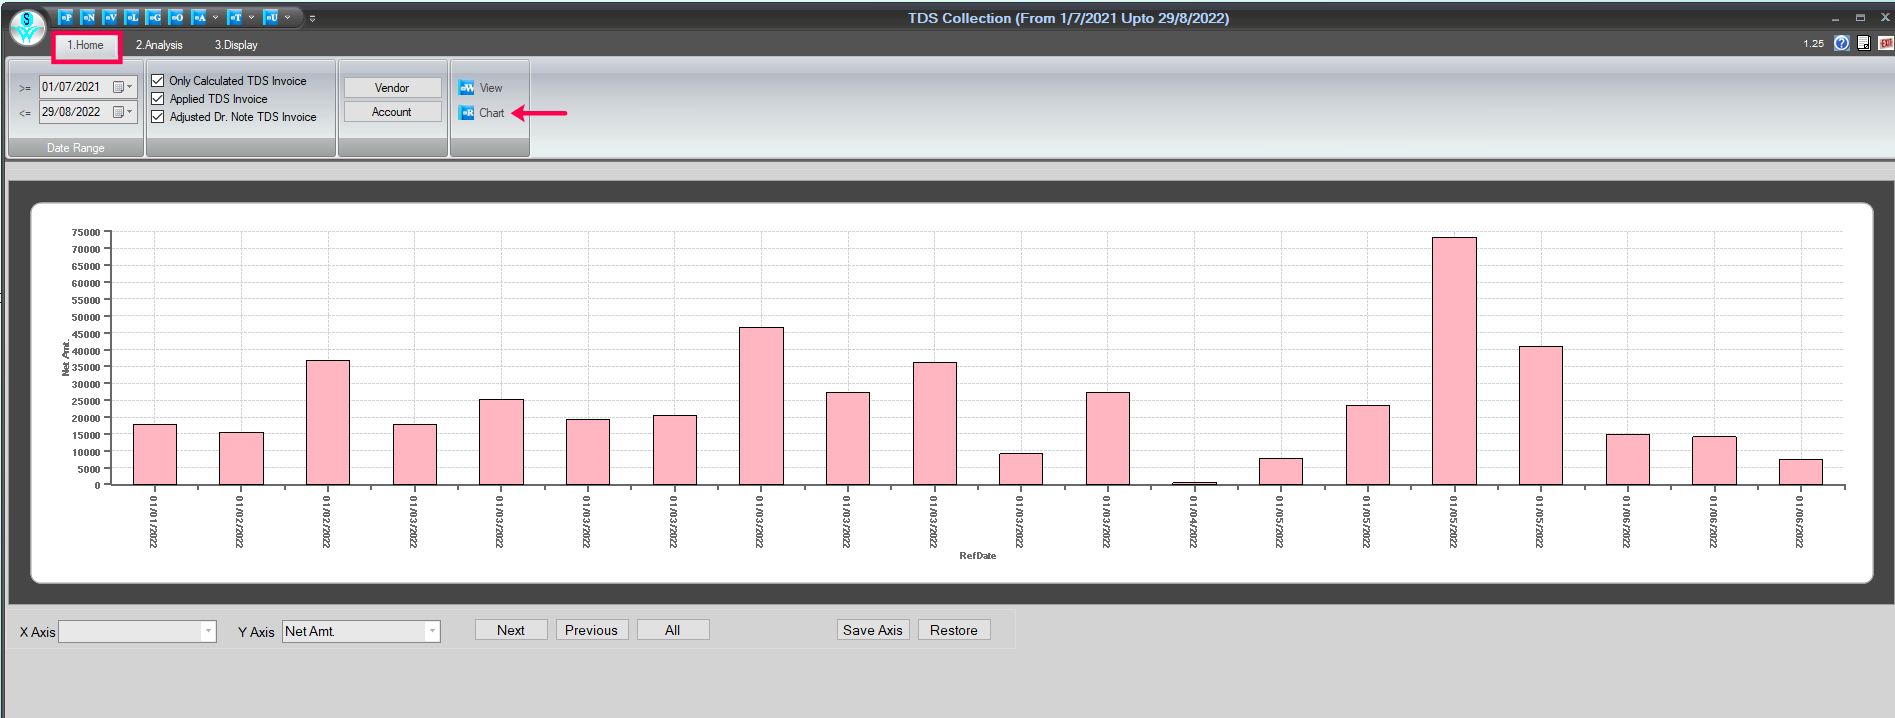
Task: Click the View icon in ribbon
Action: pyautogui.click(x=467, y=88)
